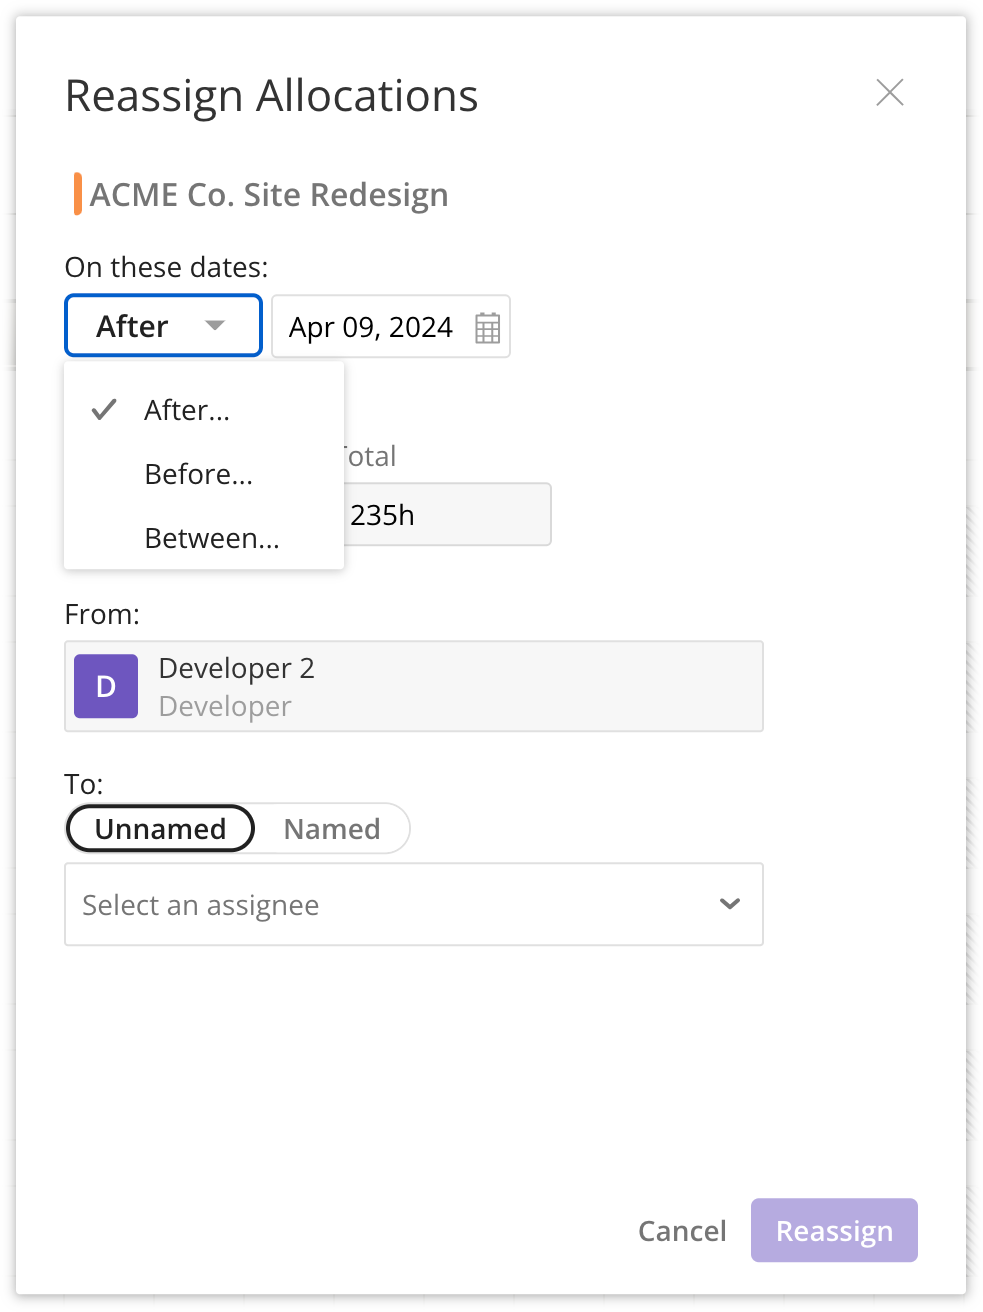
Task: Switch assignee type to Unnamed
Action: point(160,829)
